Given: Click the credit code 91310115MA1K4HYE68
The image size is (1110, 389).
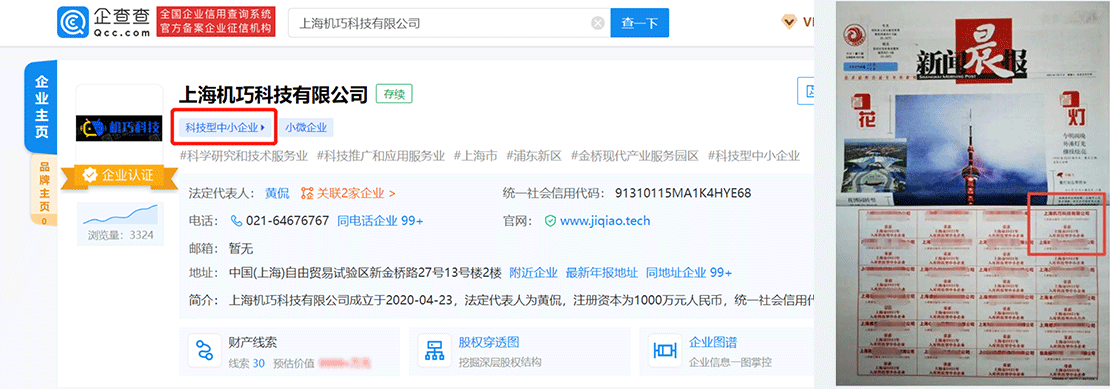Looking at the screenshot, I should (683, 192).
